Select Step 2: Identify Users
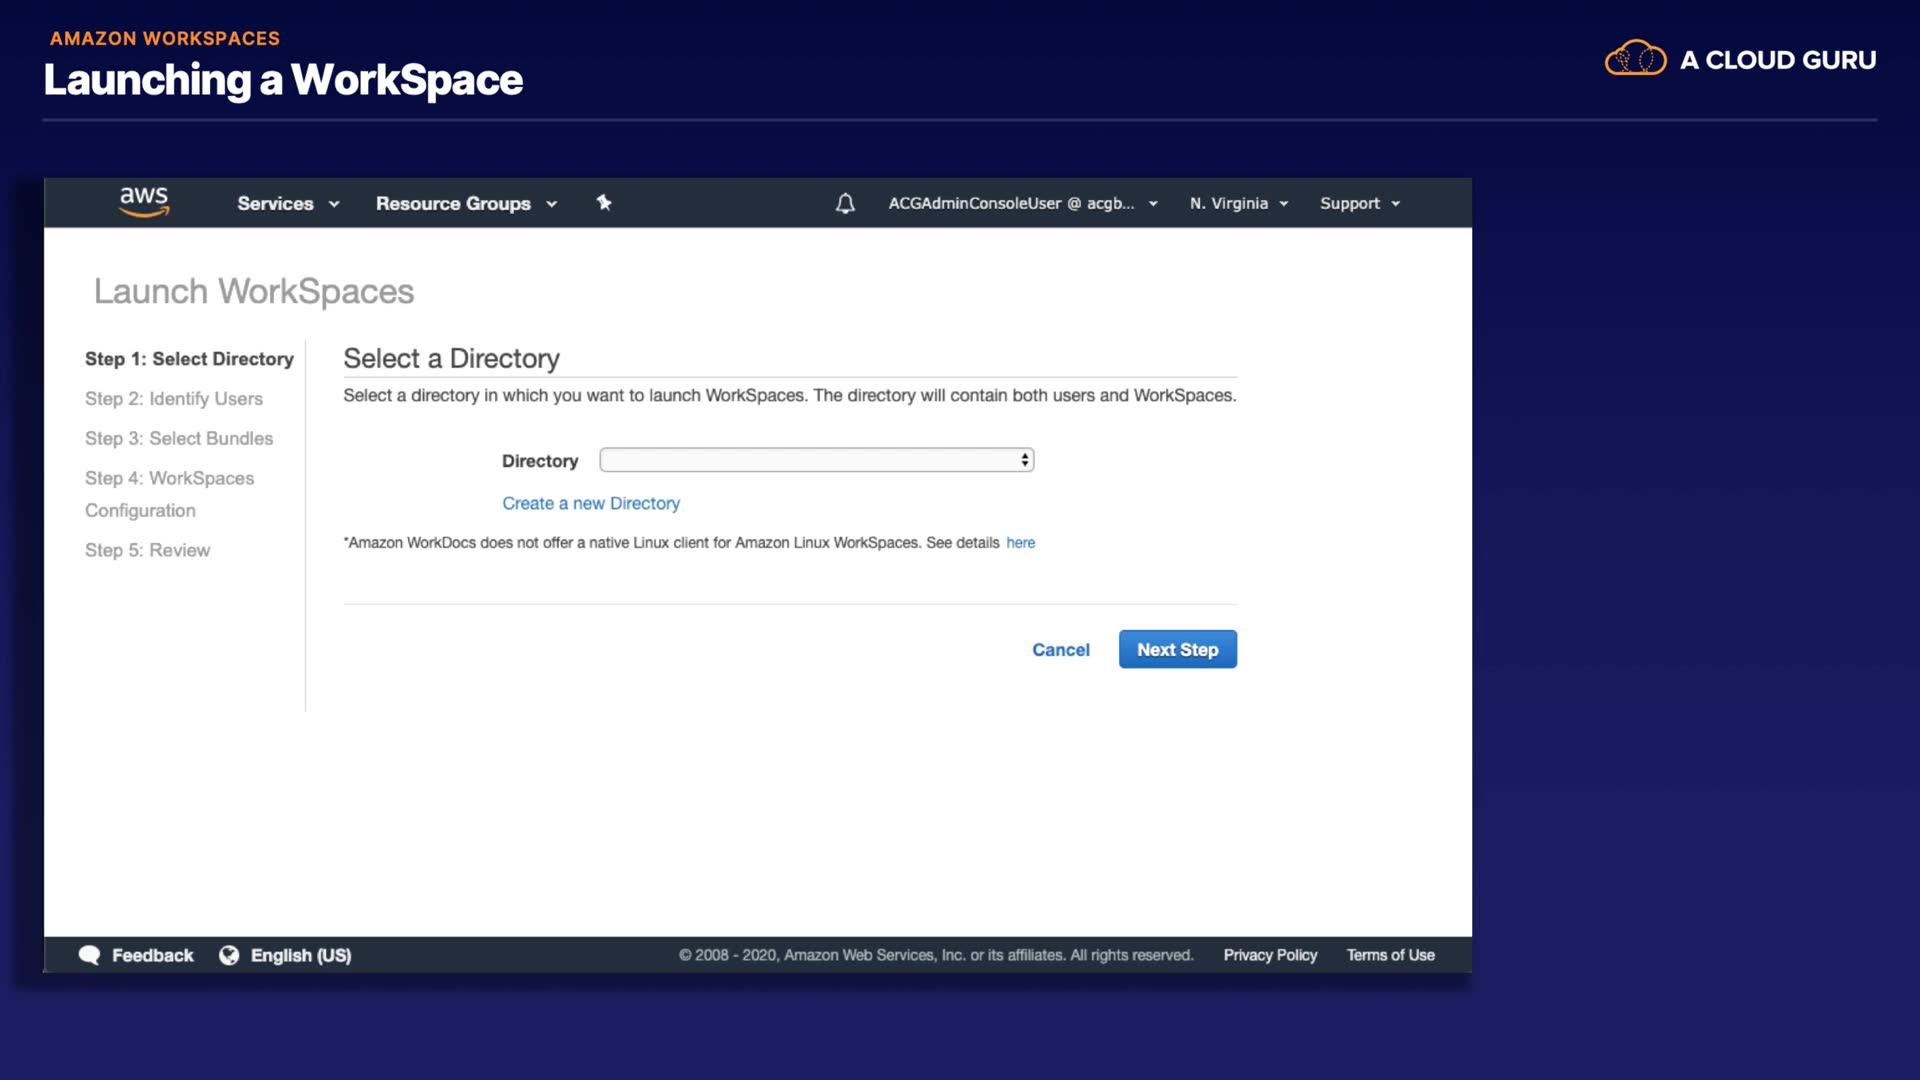 [x=174, y=399]
